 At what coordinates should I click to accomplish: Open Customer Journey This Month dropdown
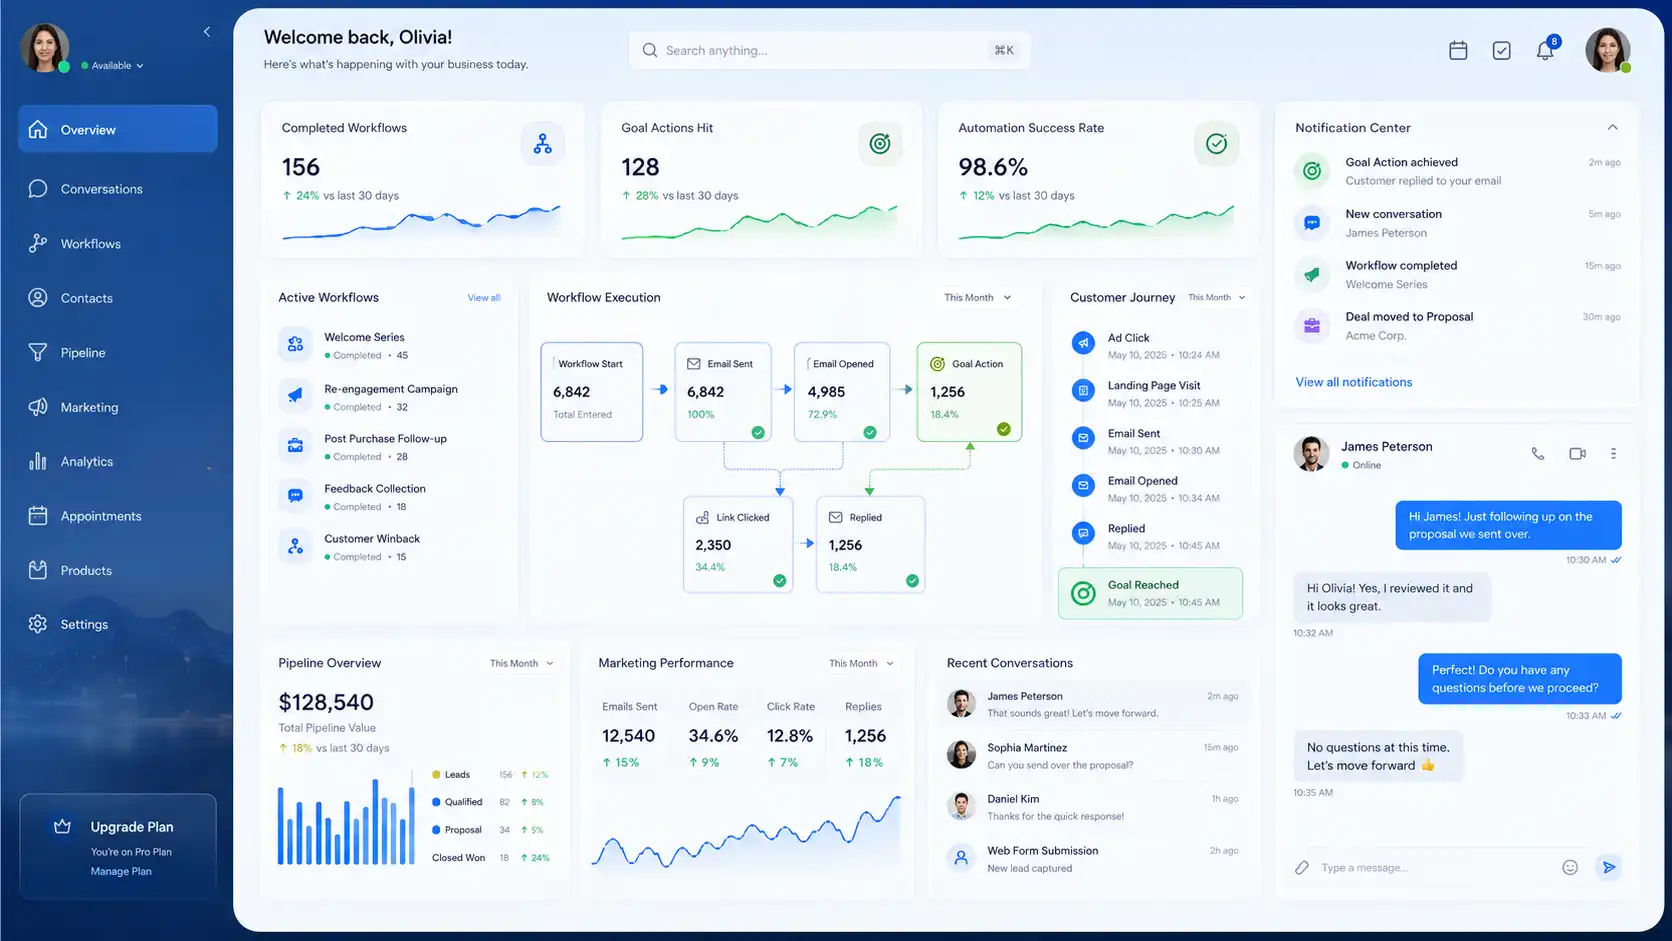(1216, 297)
